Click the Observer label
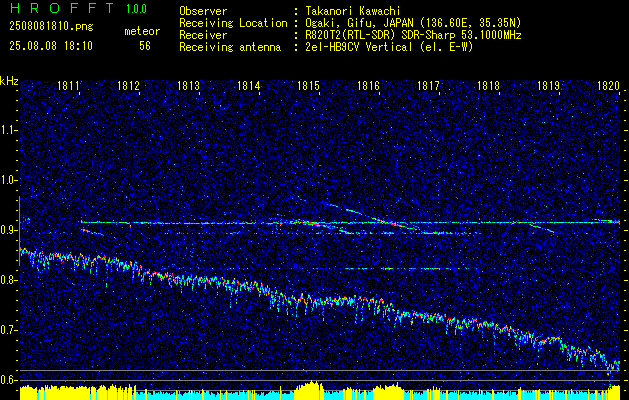Viewport: 629px width, 400px height. click(x=203, y=11)
